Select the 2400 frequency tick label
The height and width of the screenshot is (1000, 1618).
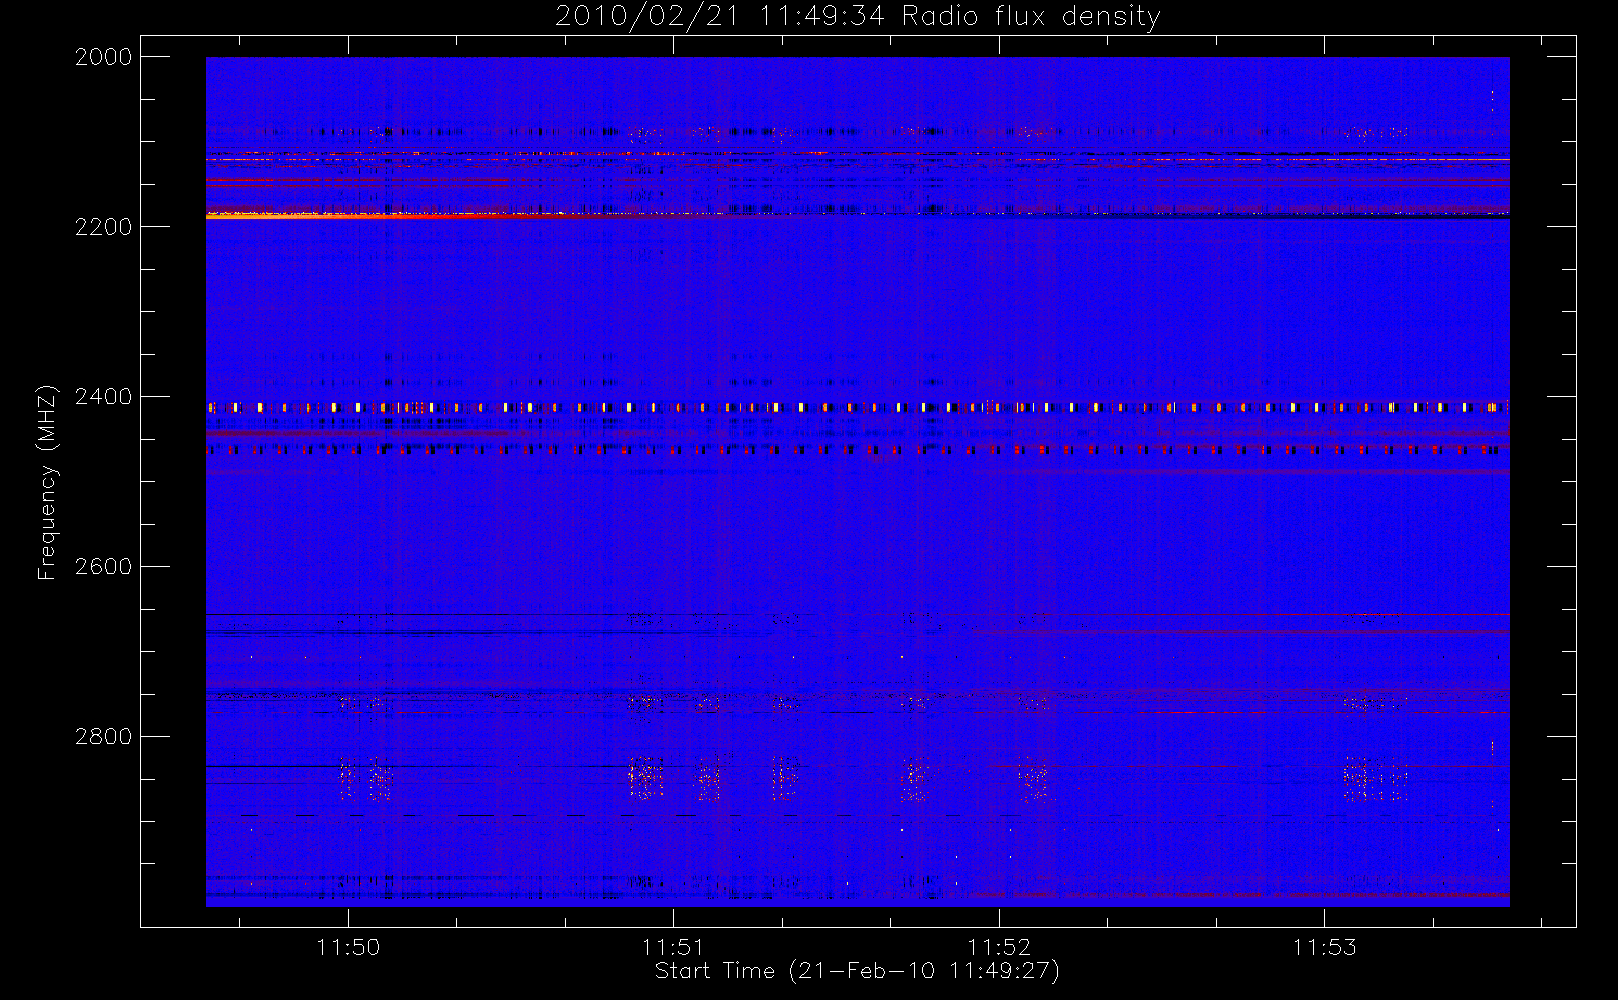(x=104, y=397)
